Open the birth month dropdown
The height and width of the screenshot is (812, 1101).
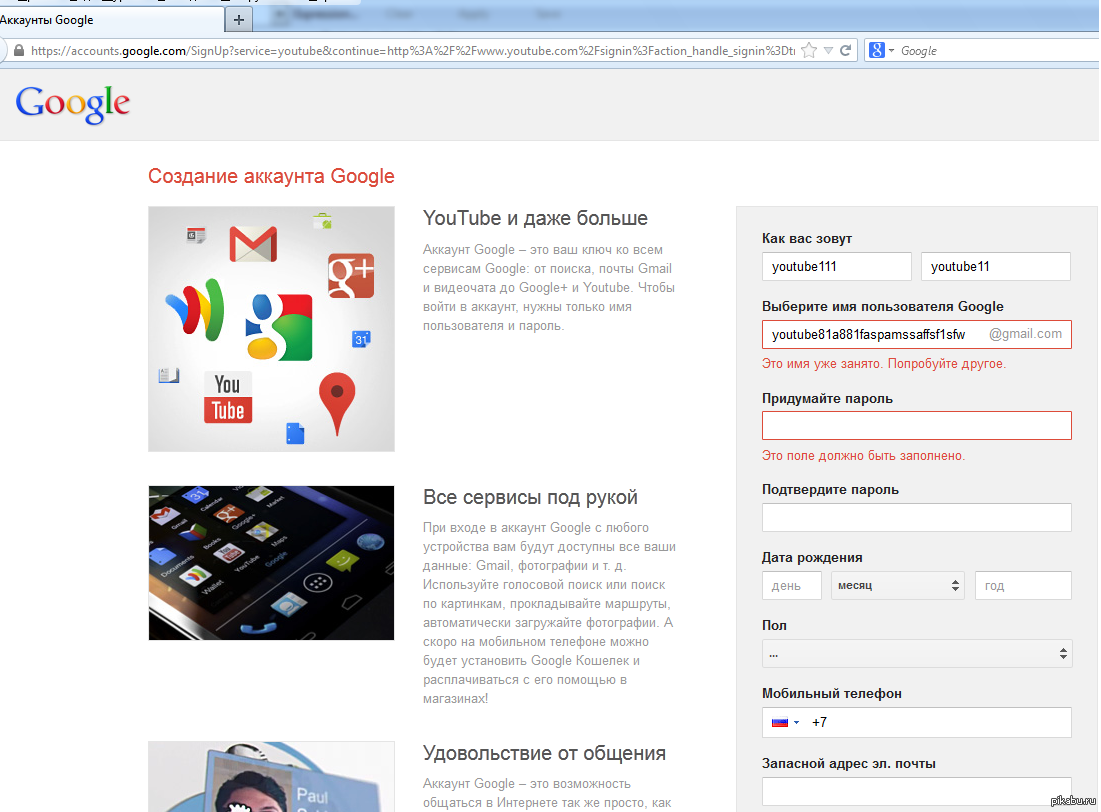pos(897,585)
